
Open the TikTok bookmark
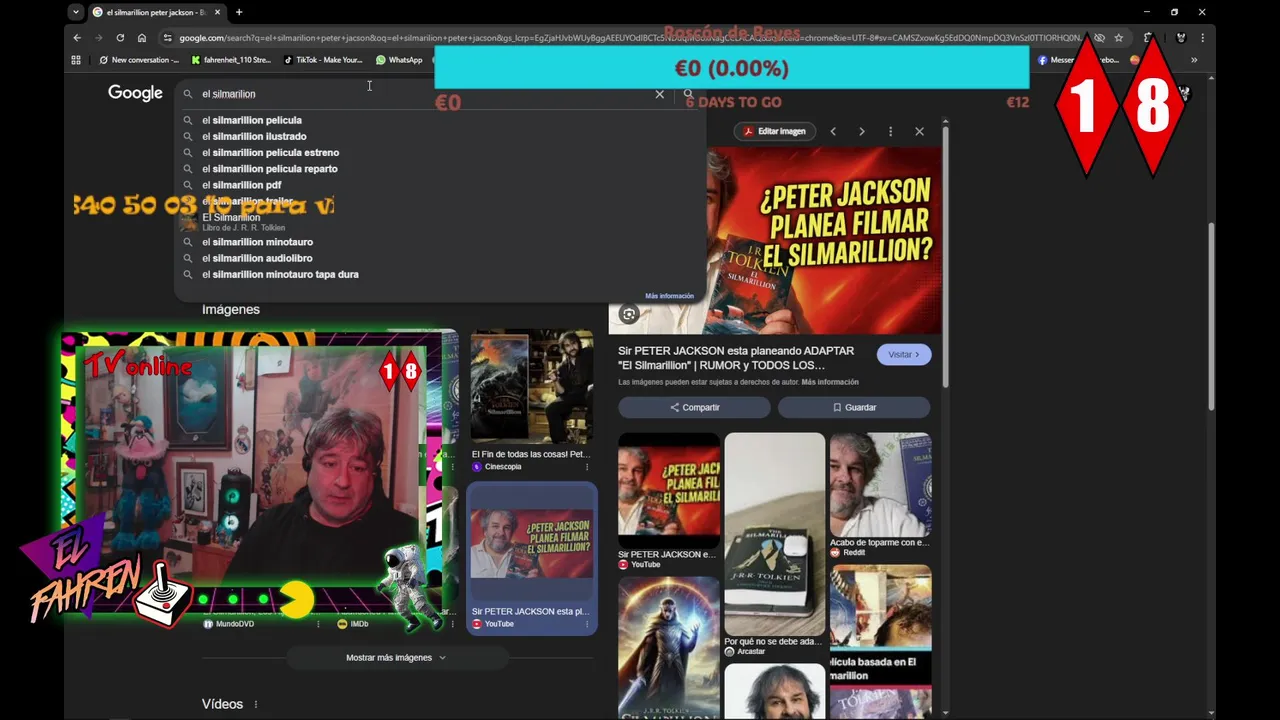pyautogui.click(x=323, y=60)
